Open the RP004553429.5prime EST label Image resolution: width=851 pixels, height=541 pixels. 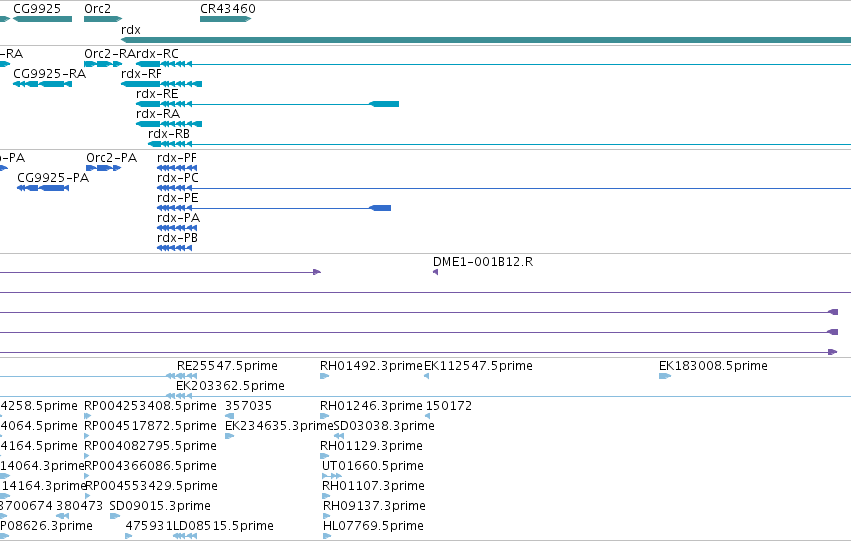tap(151, 486)
